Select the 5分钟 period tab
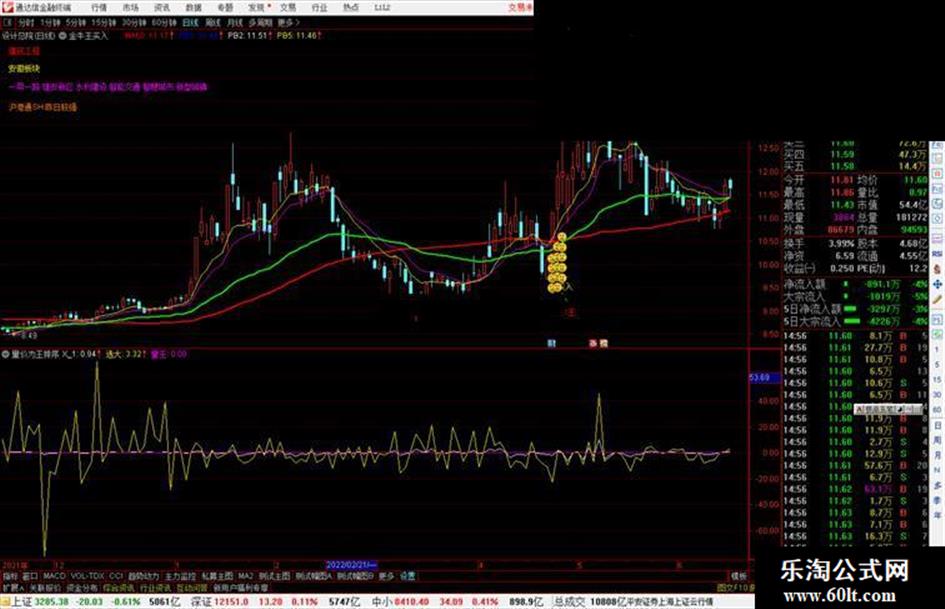 (x=76, y=22)
